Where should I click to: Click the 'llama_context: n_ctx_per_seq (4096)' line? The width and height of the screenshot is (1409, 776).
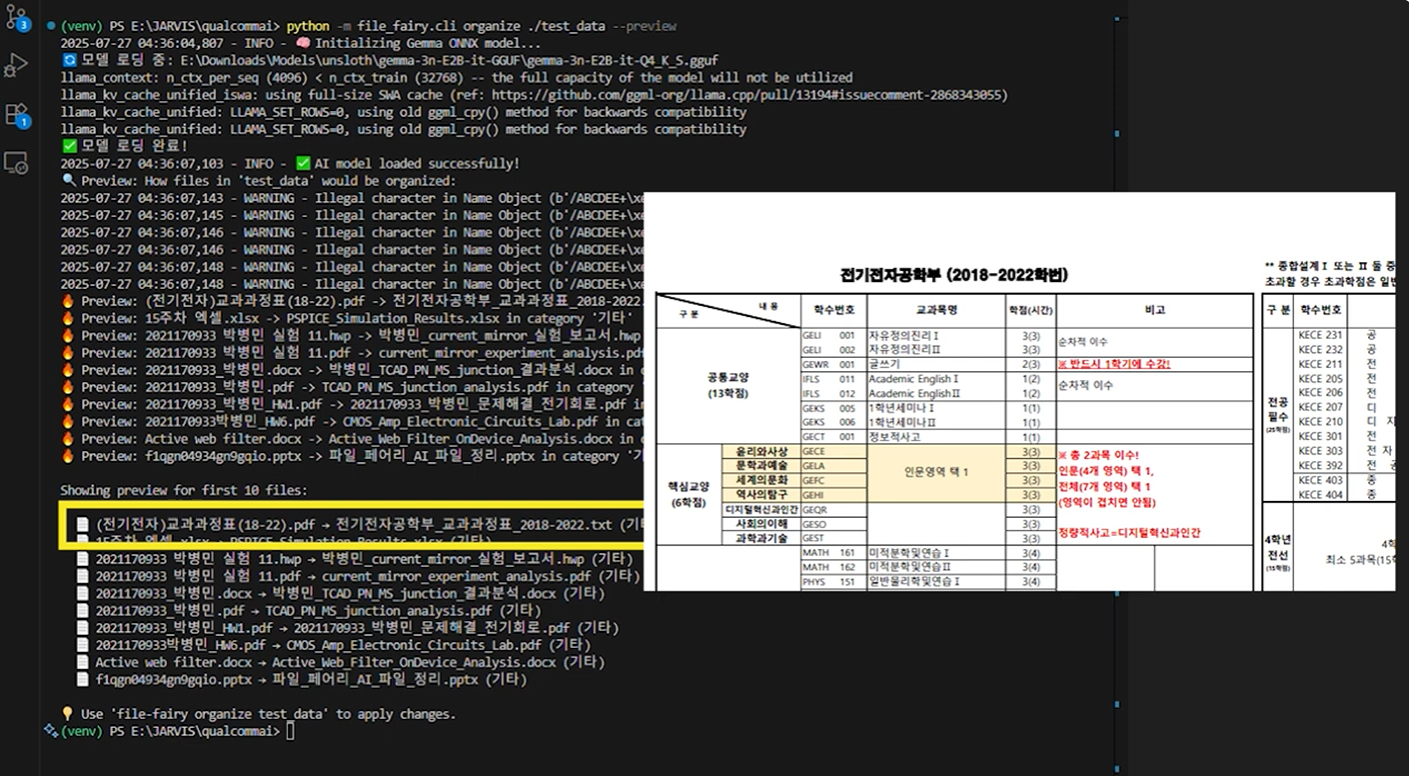457,77
